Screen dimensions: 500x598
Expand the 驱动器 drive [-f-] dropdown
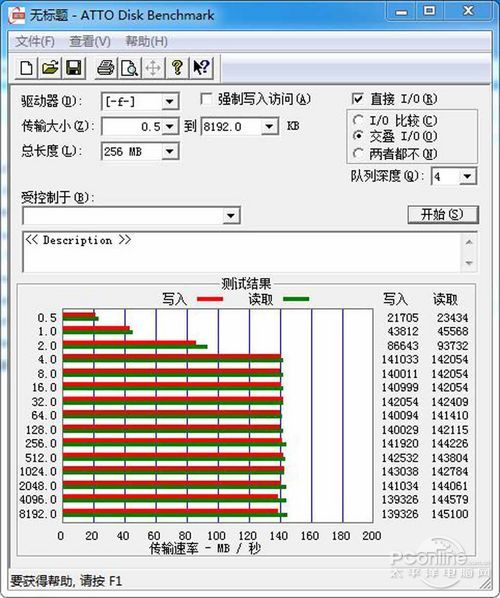point(169,102)
